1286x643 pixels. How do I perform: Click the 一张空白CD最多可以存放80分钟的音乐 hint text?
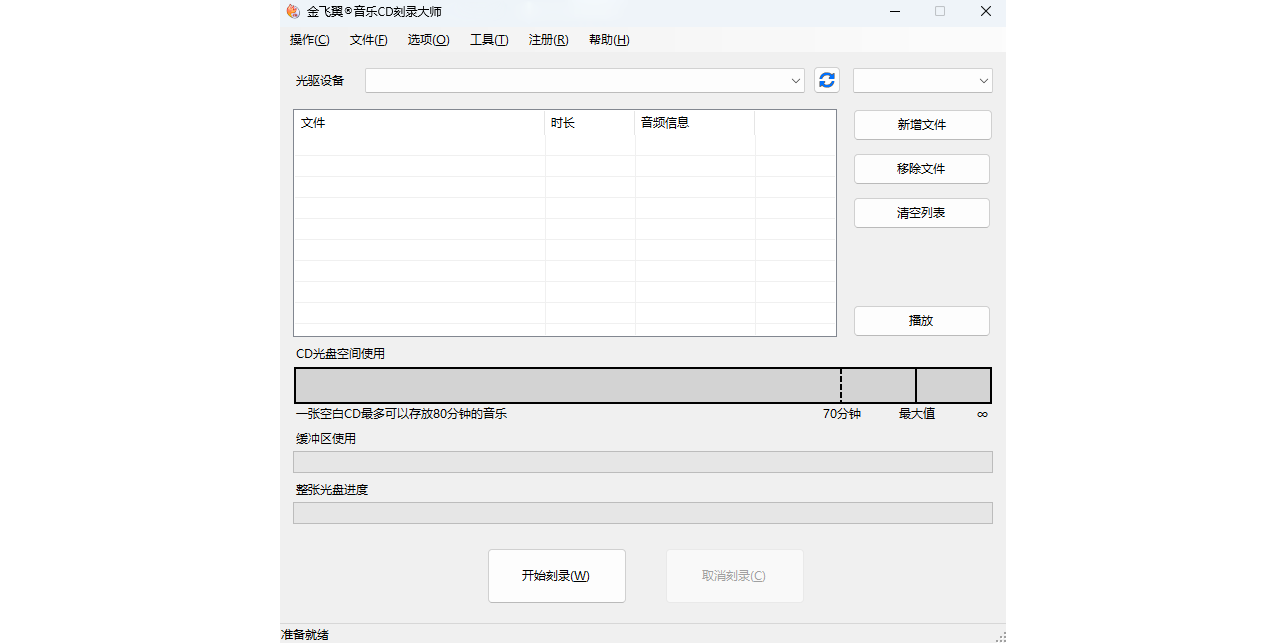pos(401,414)
